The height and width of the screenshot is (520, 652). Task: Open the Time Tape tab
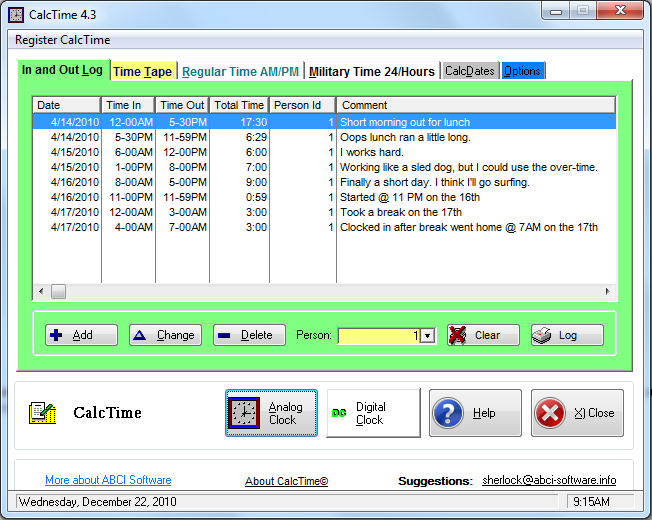click(142, 71)
